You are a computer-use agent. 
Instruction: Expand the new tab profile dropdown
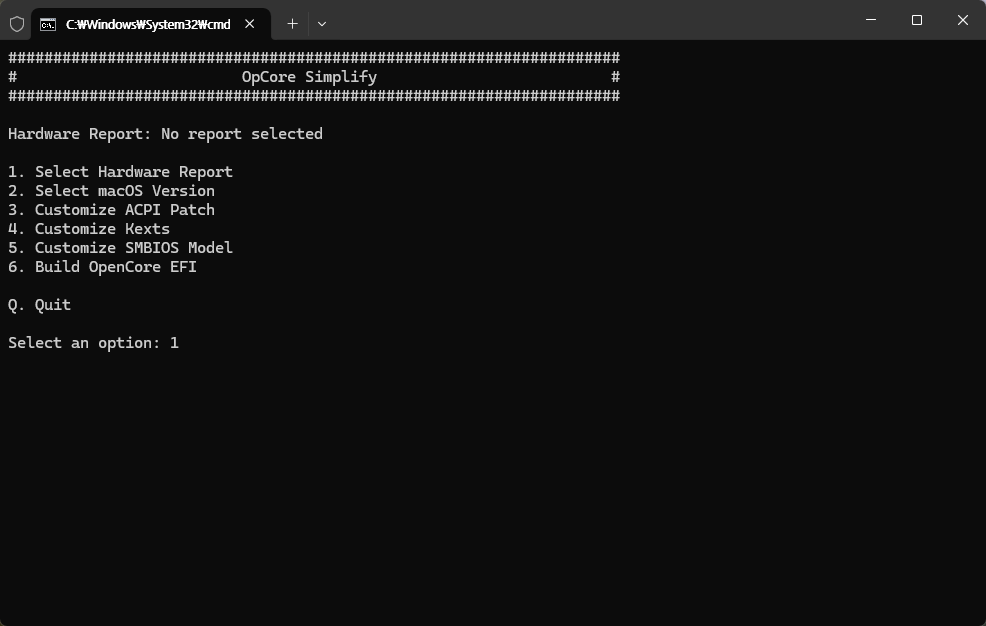(322, 24)
